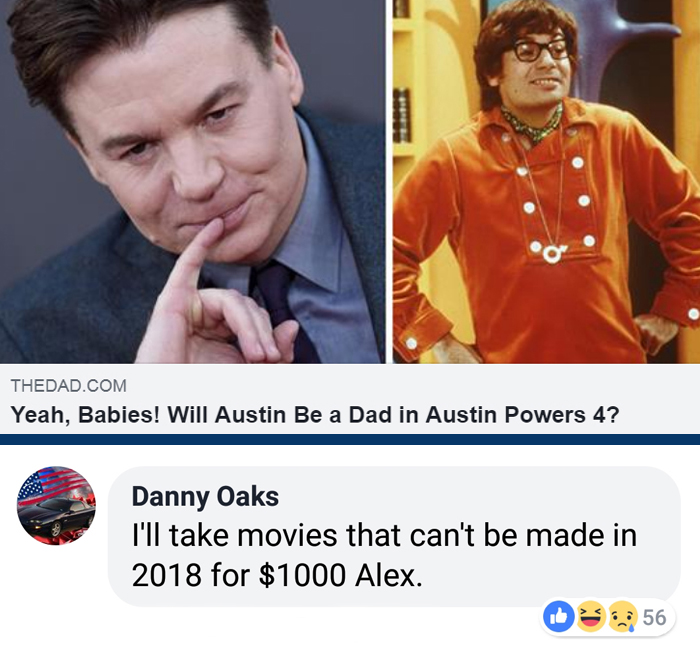Click the blue thumbs-up Like reaction icon

pos(558,616)
